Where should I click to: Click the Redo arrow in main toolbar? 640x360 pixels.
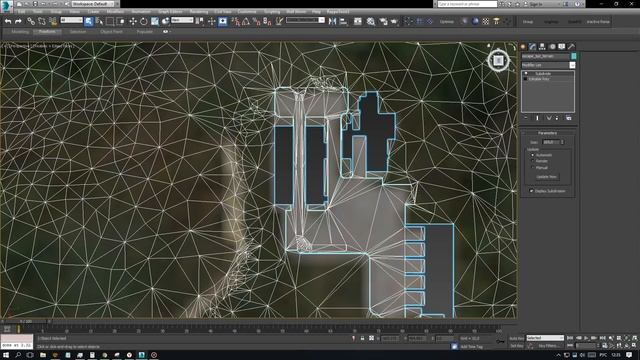pos(18,21)
